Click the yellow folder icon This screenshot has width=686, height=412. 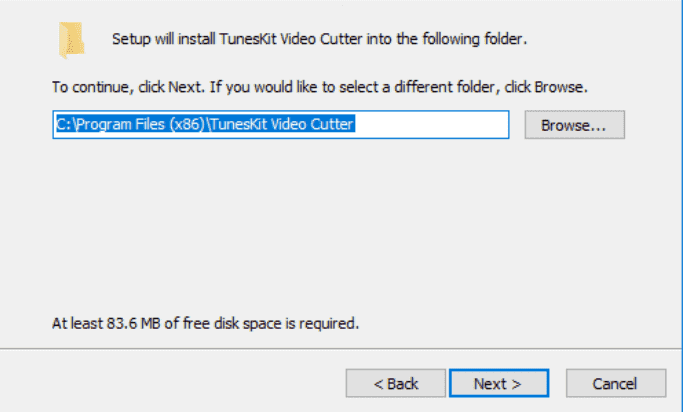71,39
